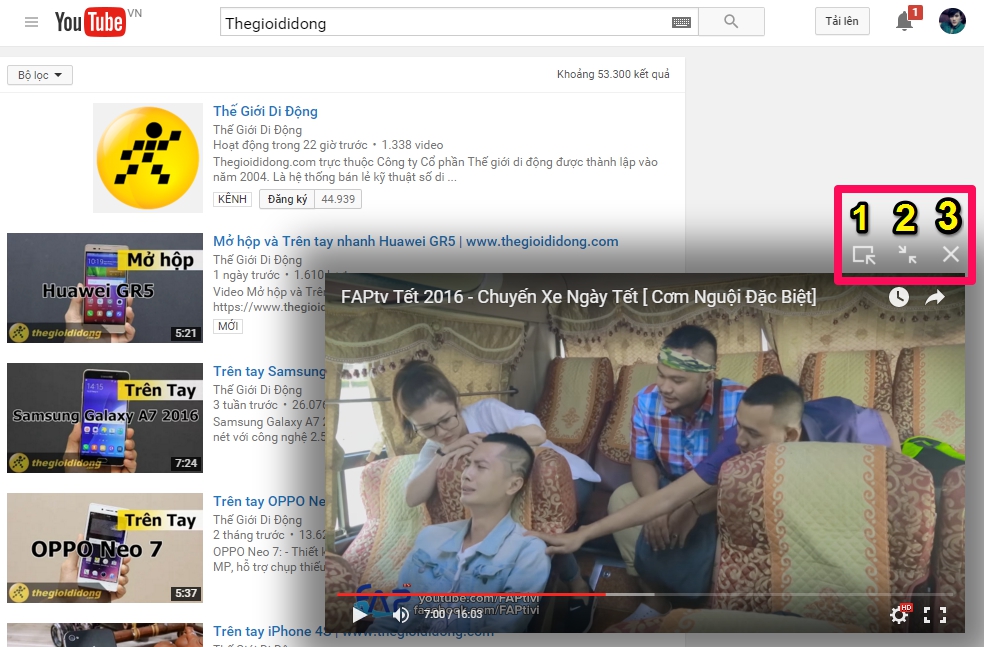Focus the Thegioididong search field
The width and height of the screenshot is (984, 647).
tap(446, 23)
